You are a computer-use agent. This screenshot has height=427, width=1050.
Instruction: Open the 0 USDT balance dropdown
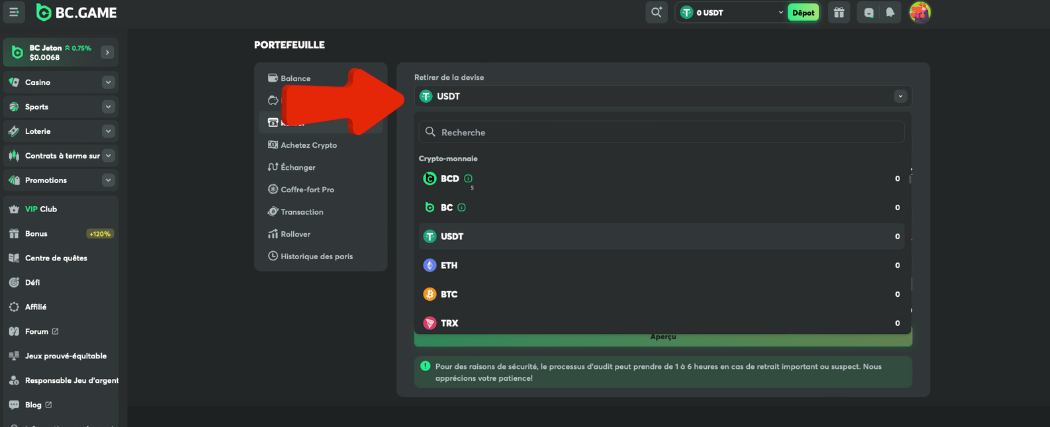[x=731, y=12]
